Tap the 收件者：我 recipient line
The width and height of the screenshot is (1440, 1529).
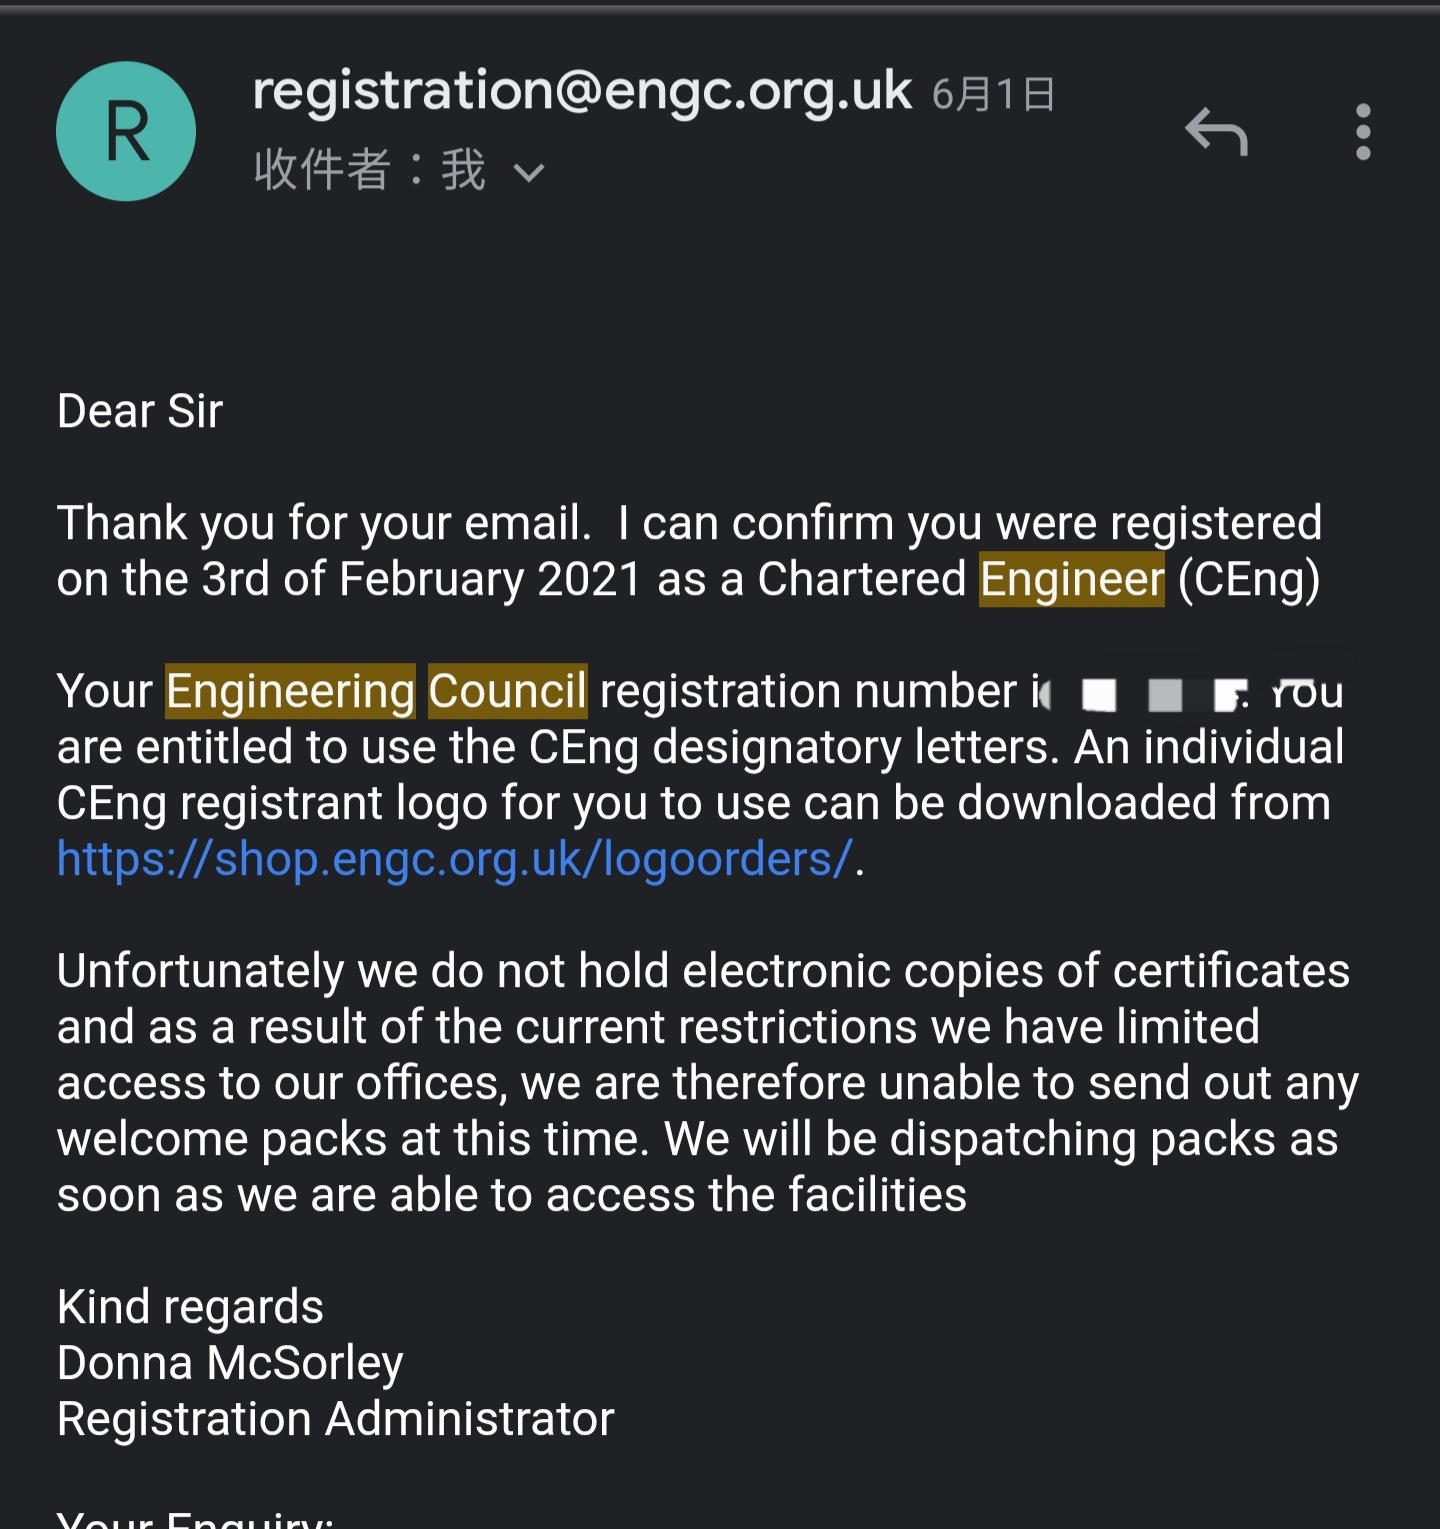[371, 169]
